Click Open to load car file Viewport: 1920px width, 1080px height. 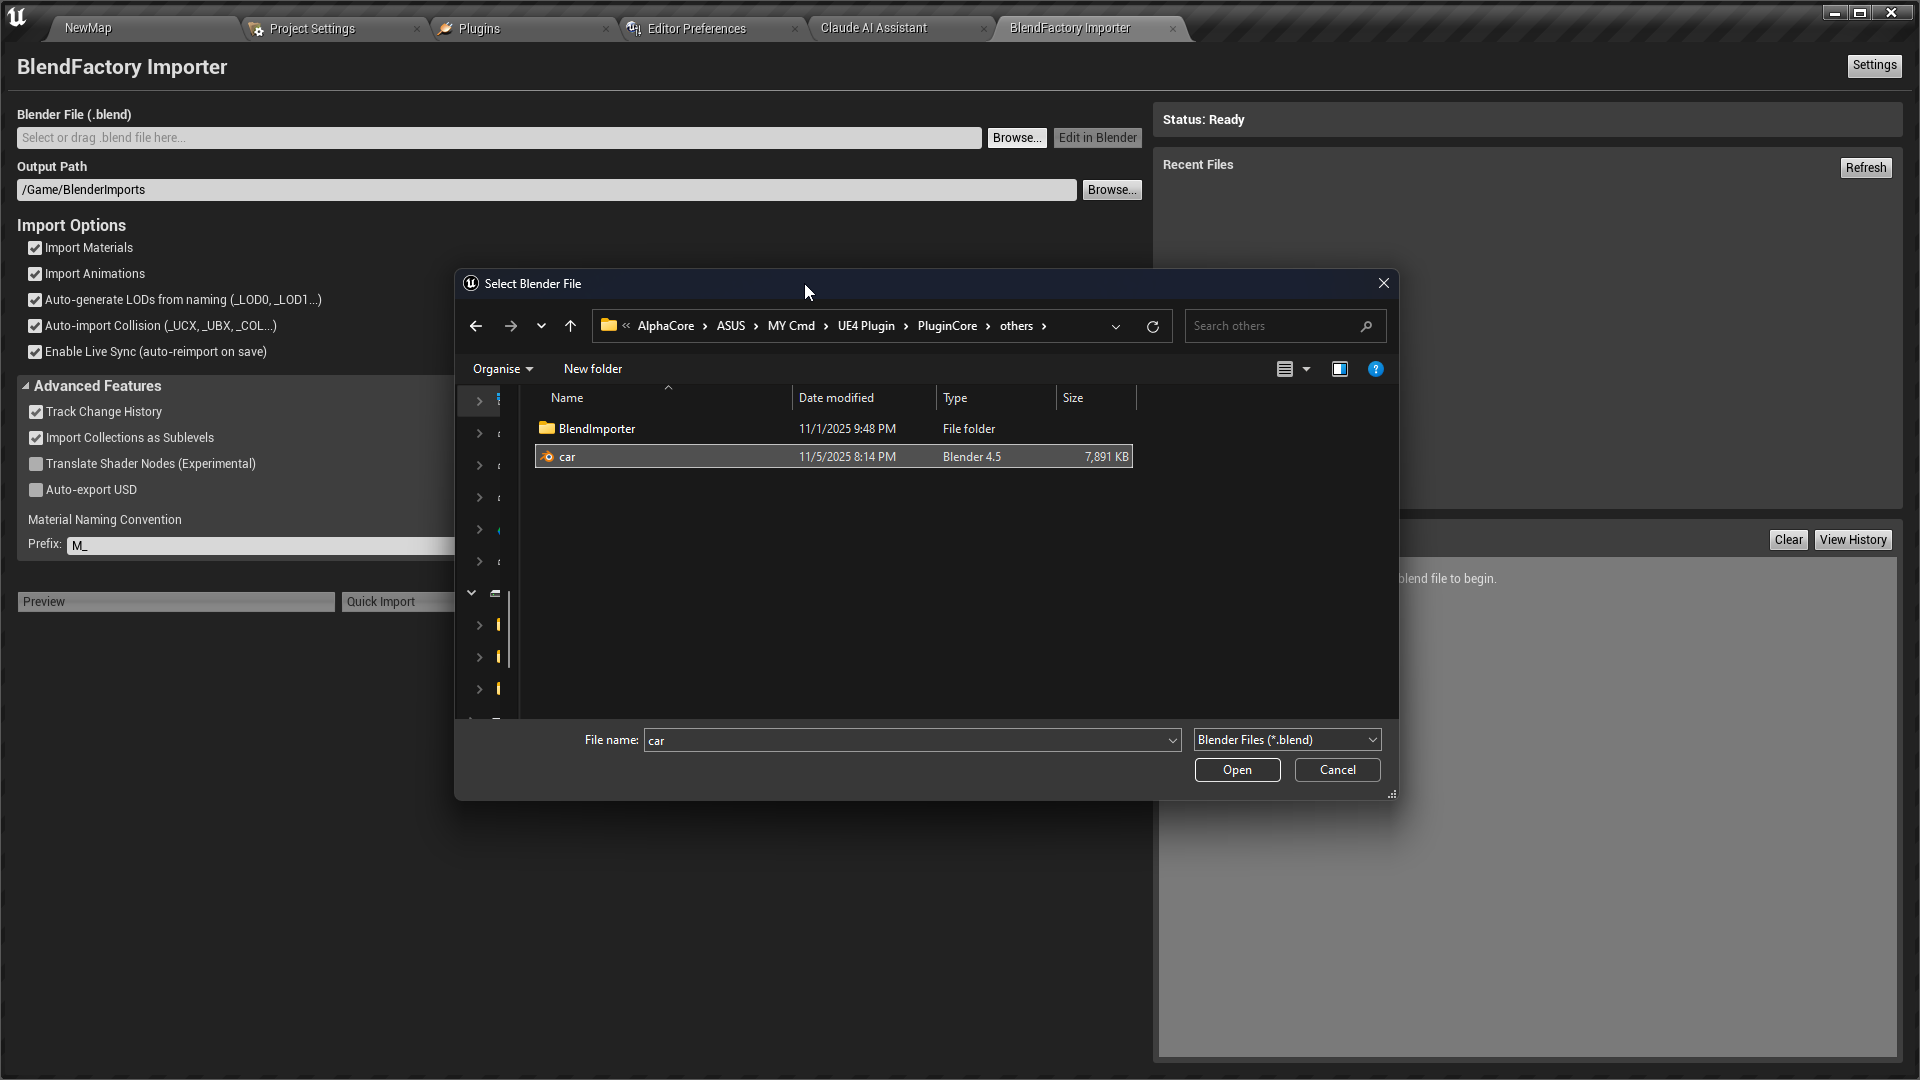[1237, 770]
